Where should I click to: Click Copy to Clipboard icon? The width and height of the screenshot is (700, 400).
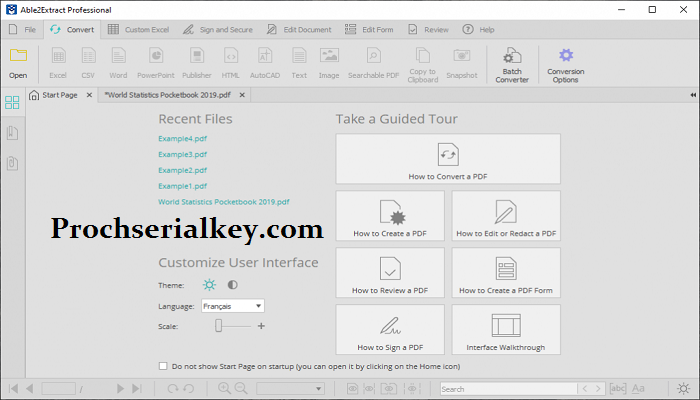pos(423,55)
